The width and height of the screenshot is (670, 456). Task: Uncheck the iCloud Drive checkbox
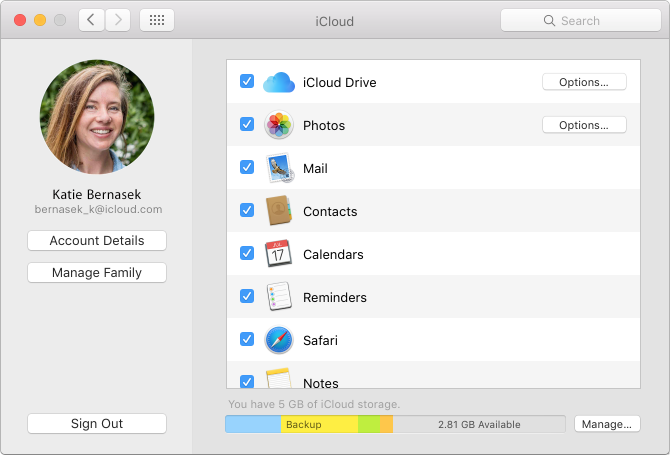(247, 82)
